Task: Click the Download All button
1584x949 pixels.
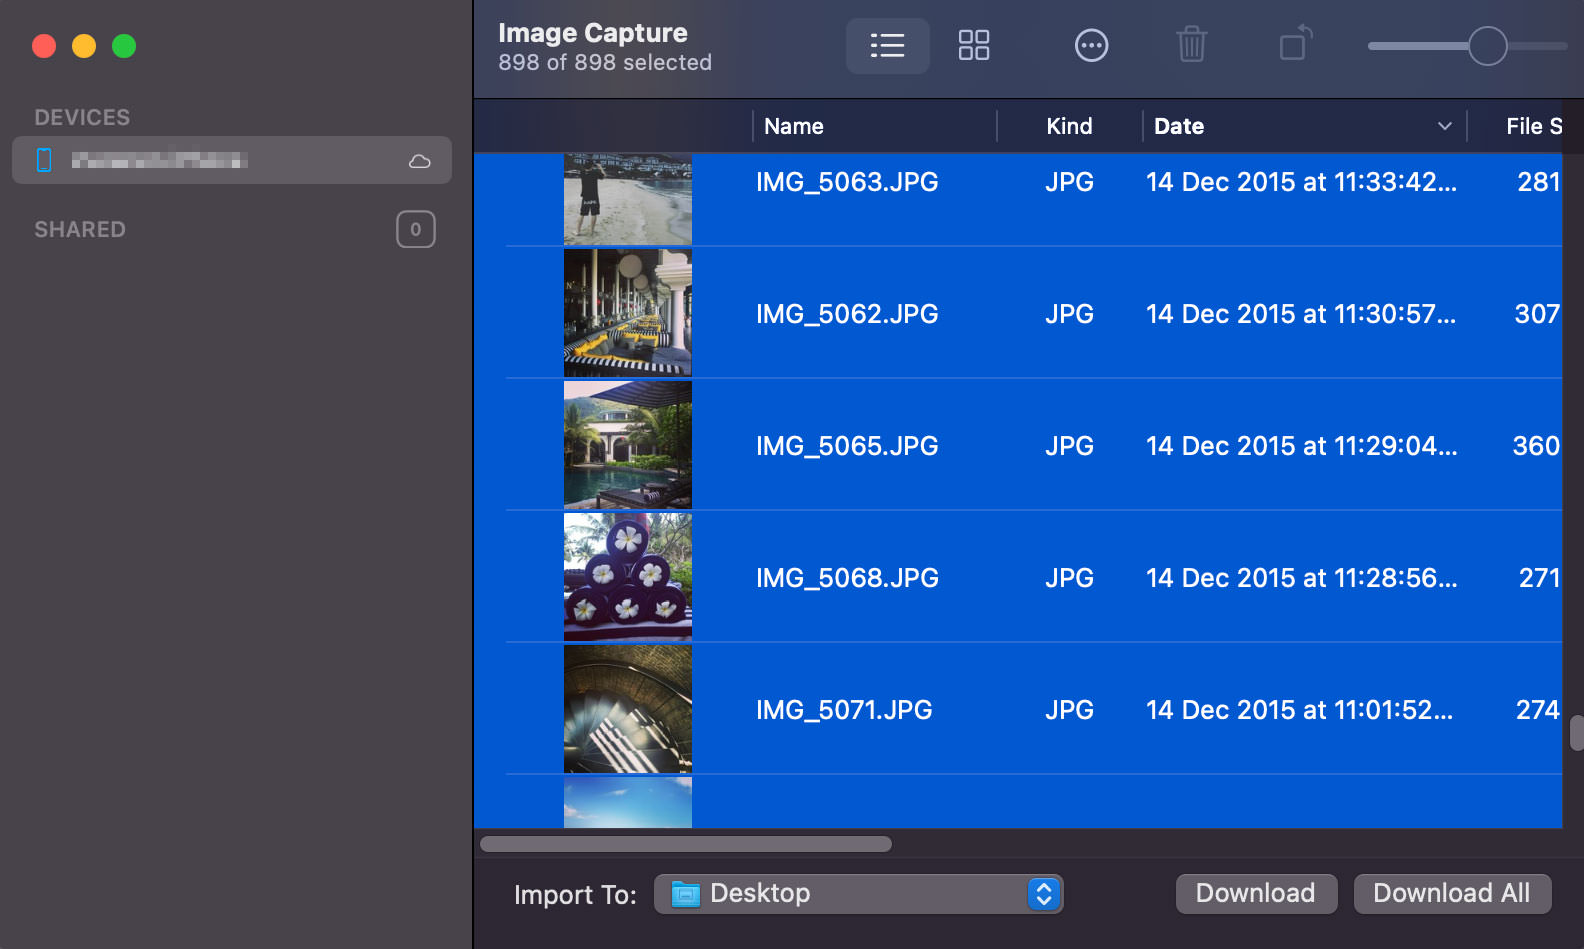Action: click(1452, 894)
